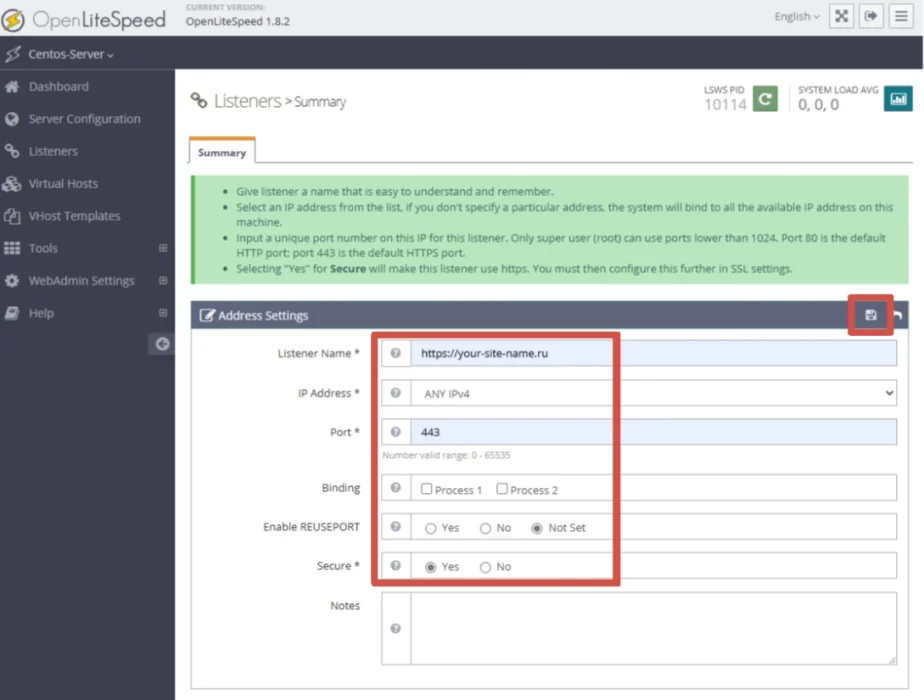Click the Dashboard home icon
This screenshot has width=924, height=700.
[x=12, y=87]
